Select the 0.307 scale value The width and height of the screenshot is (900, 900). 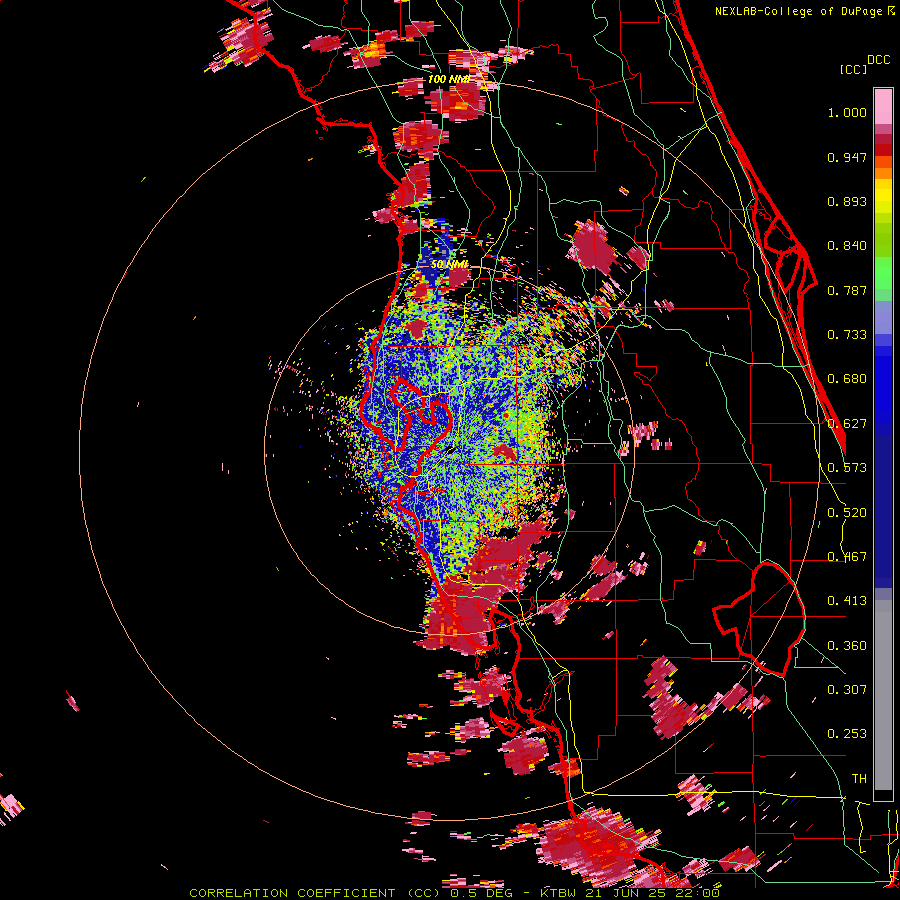point(847,690)
